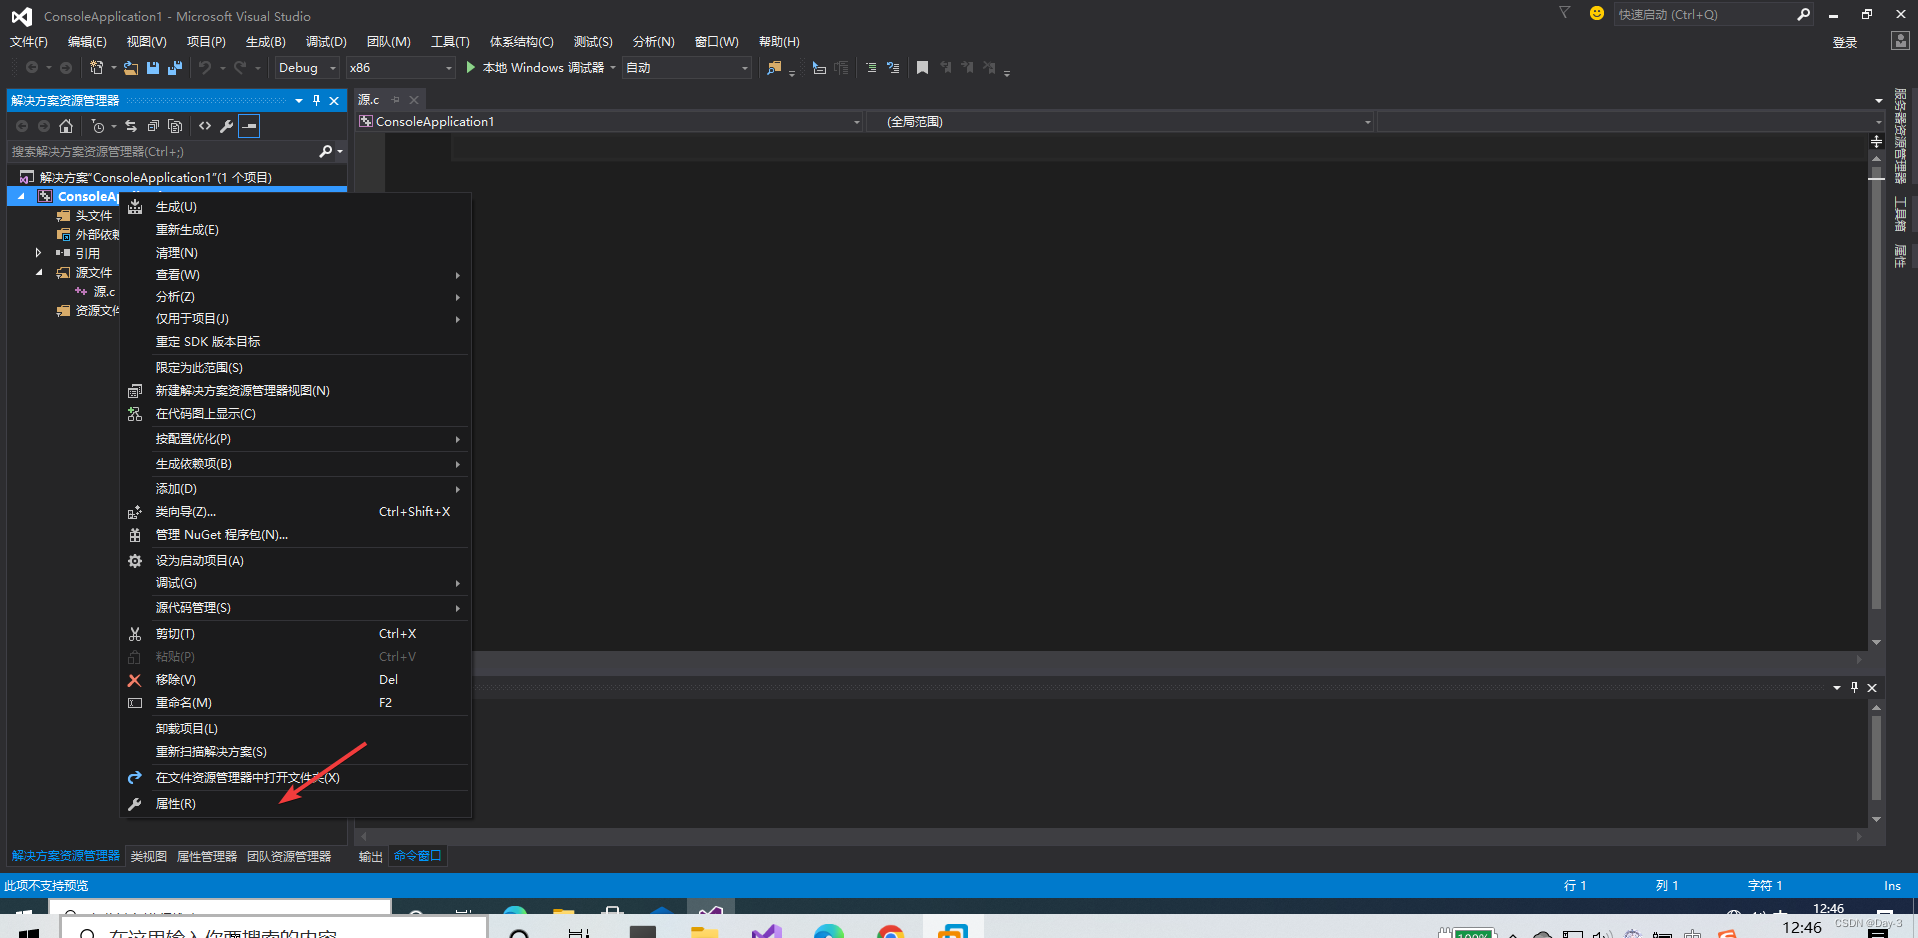This screenshot has width=1918, height=938.
Task: Select the 头文件 folder in the tree
Action: point(94,216)
